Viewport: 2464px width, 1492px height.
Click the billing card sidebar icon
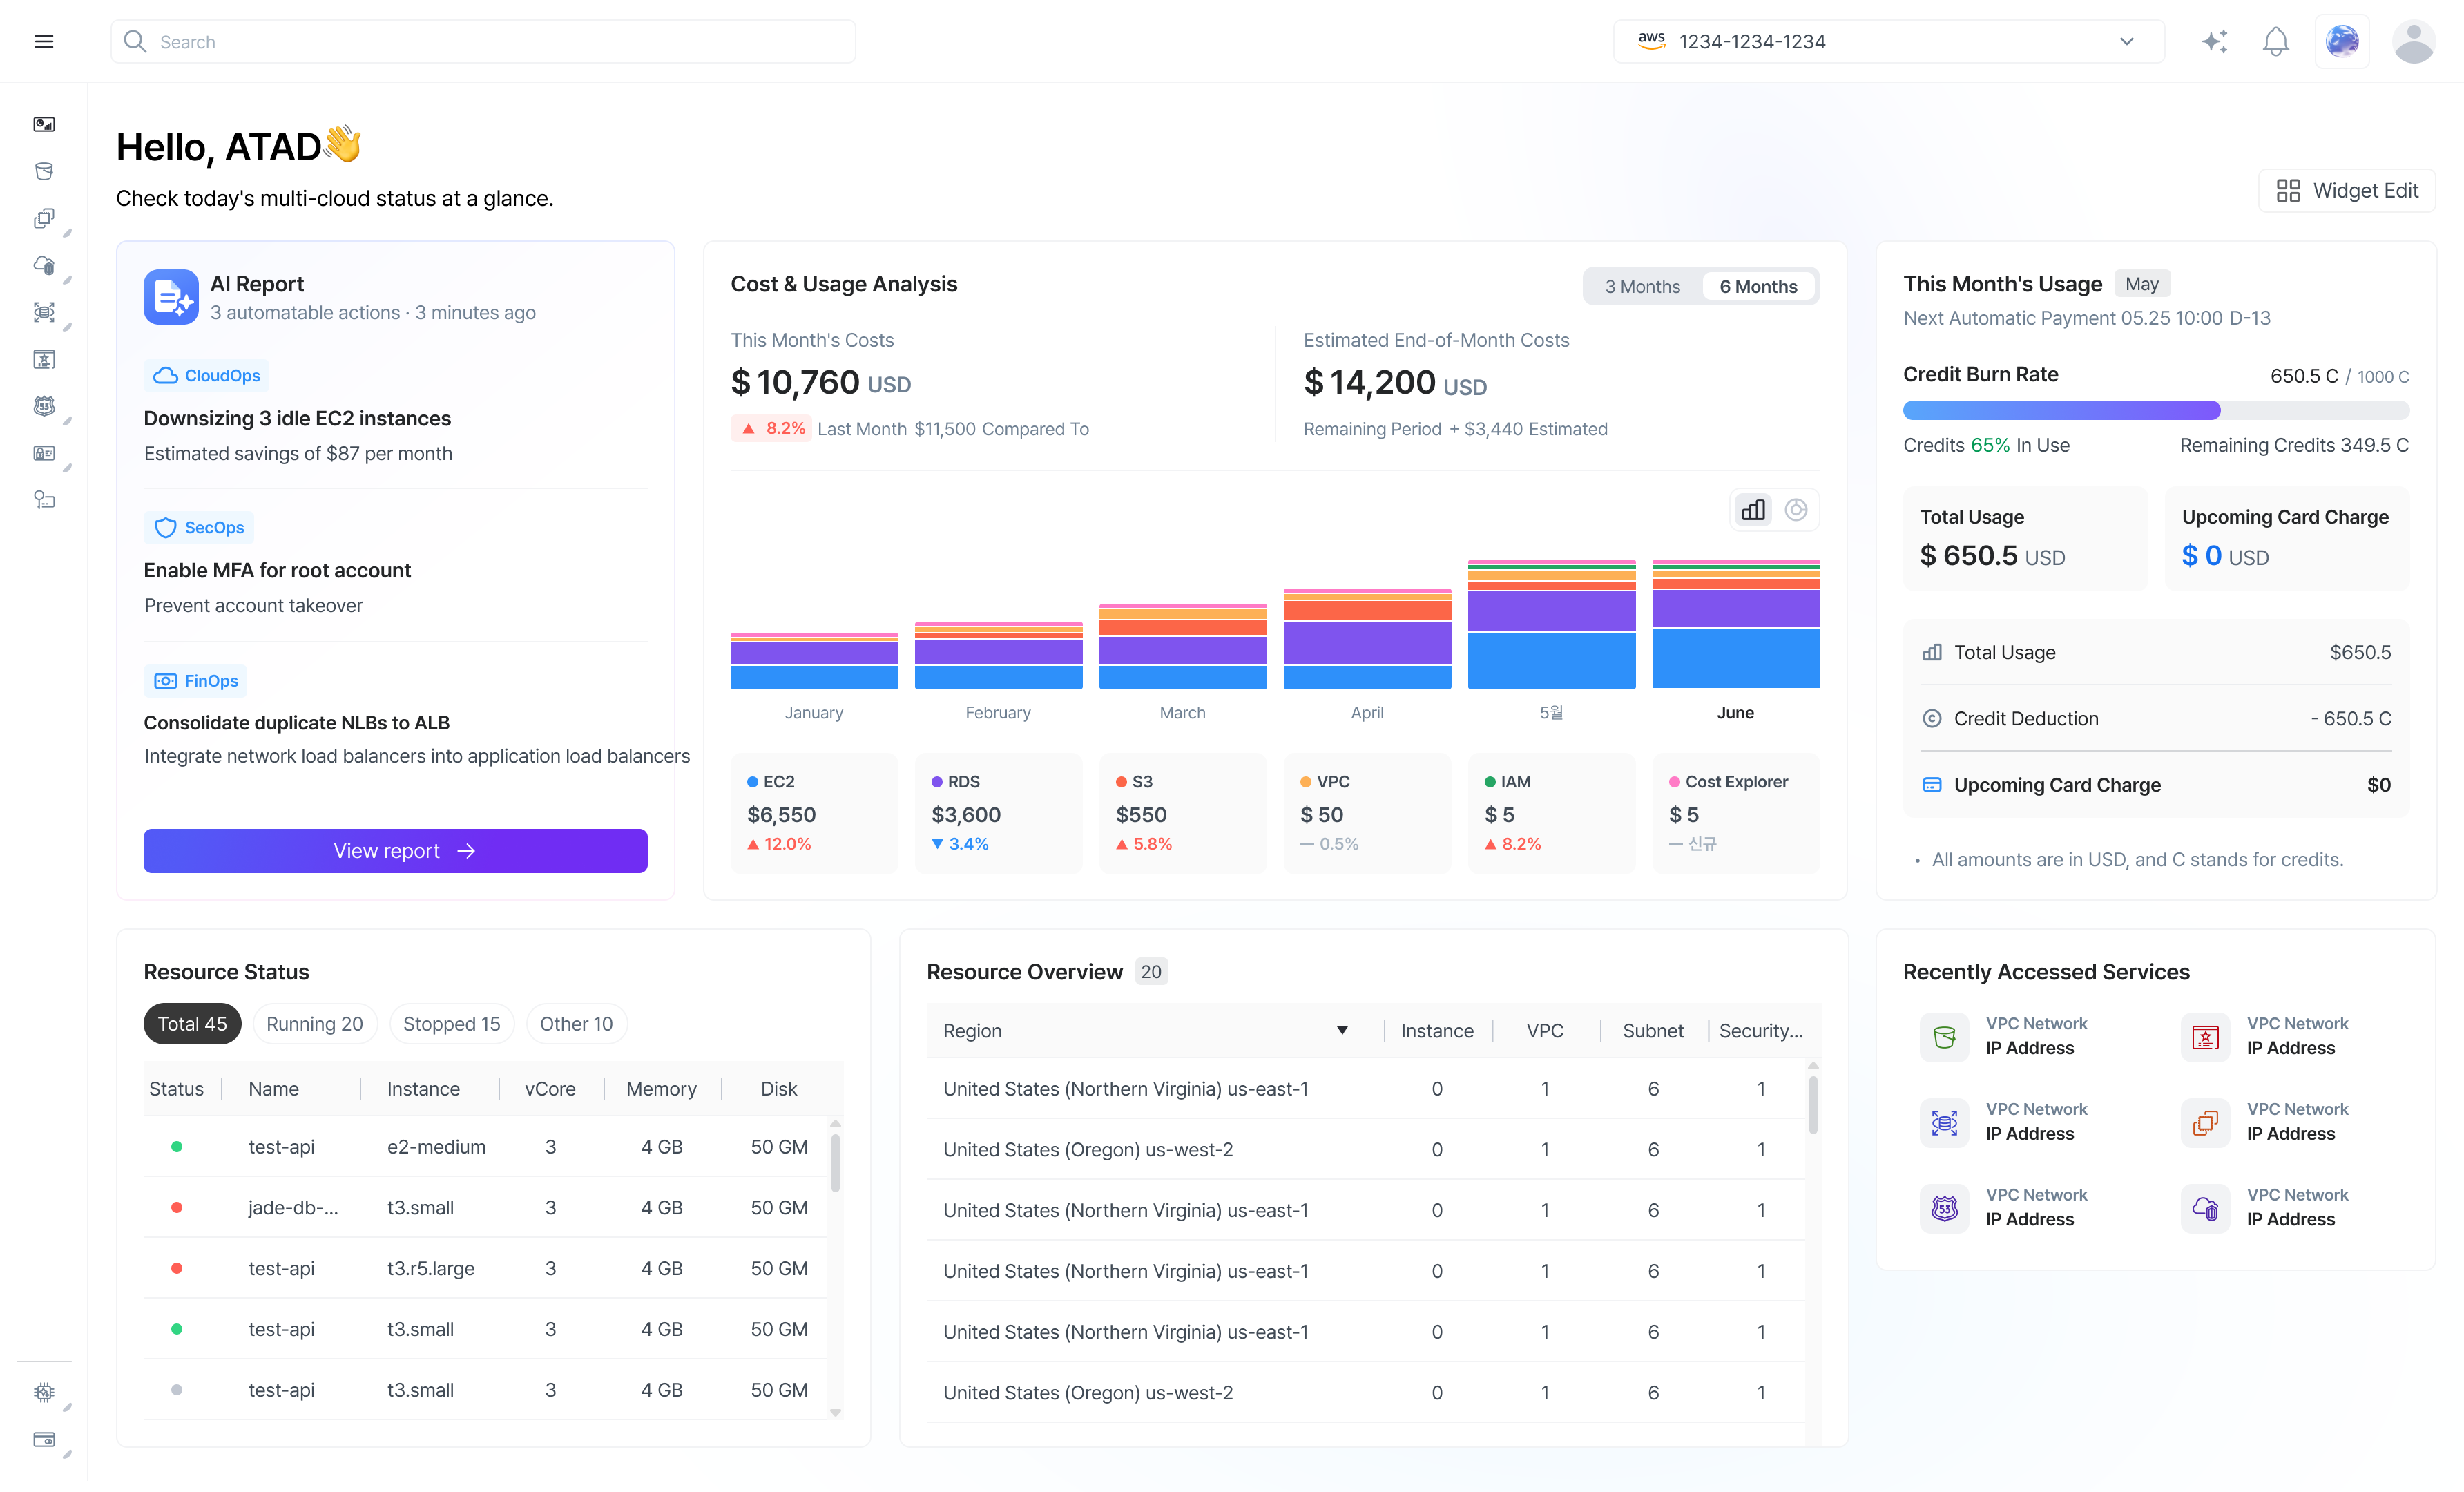44,1439
